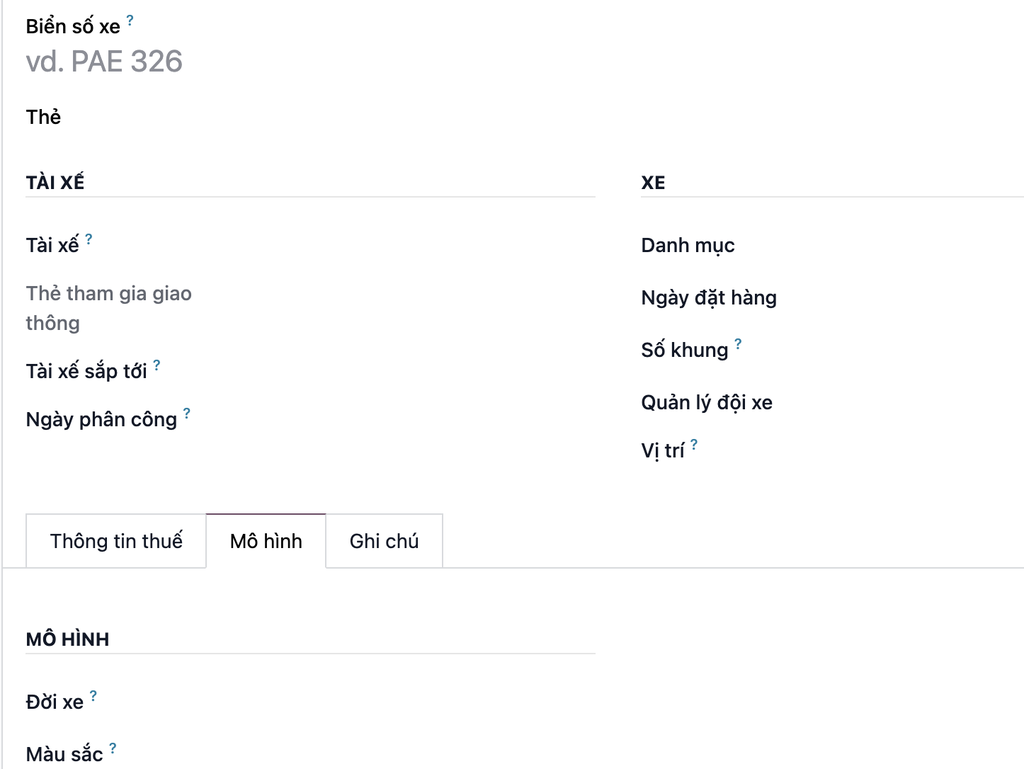Click the Danh mục field label
Viewport: 1024px width, 769px height.
(x=688, y=246)
